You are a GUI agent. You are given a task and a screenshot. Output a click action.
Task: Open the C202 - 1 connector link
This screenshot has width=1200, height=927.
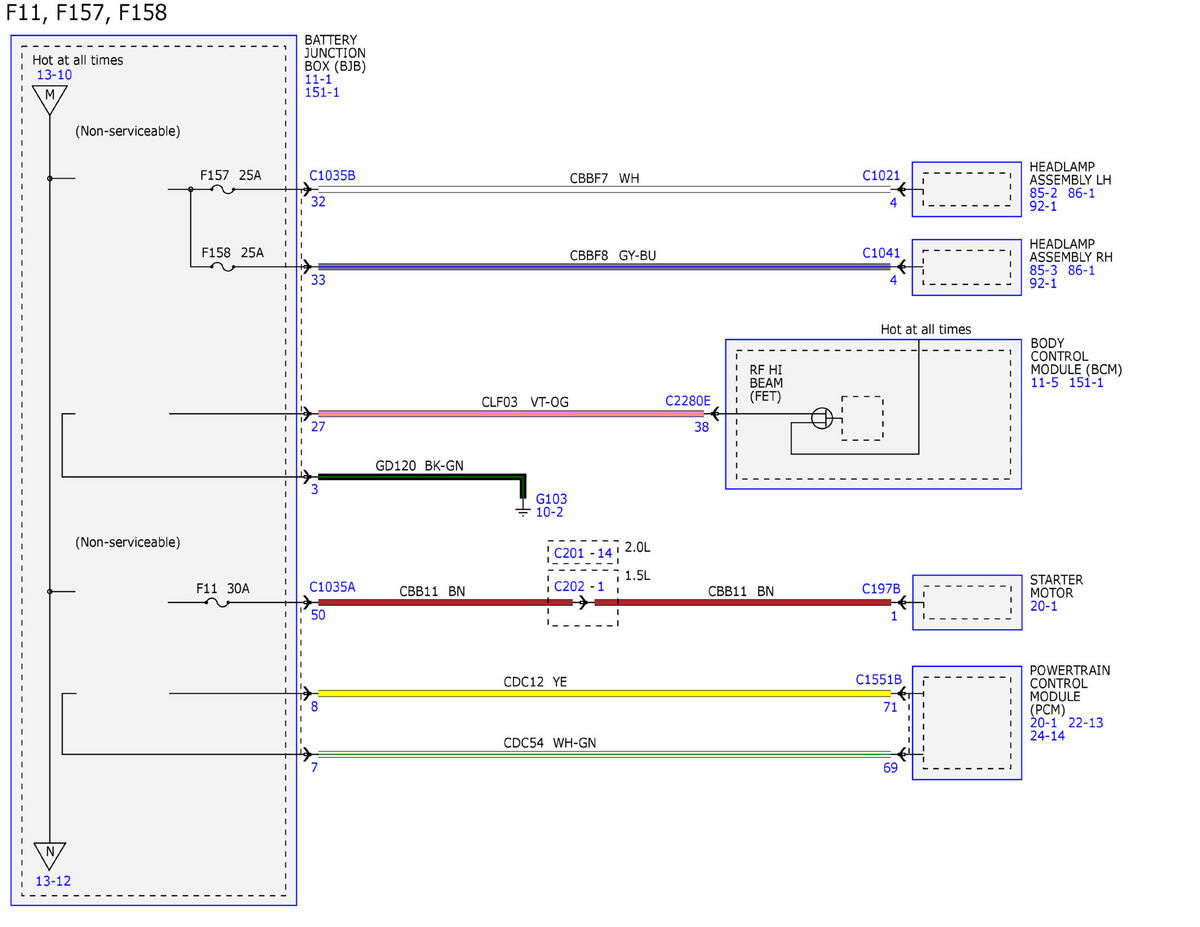coord(579,586)
